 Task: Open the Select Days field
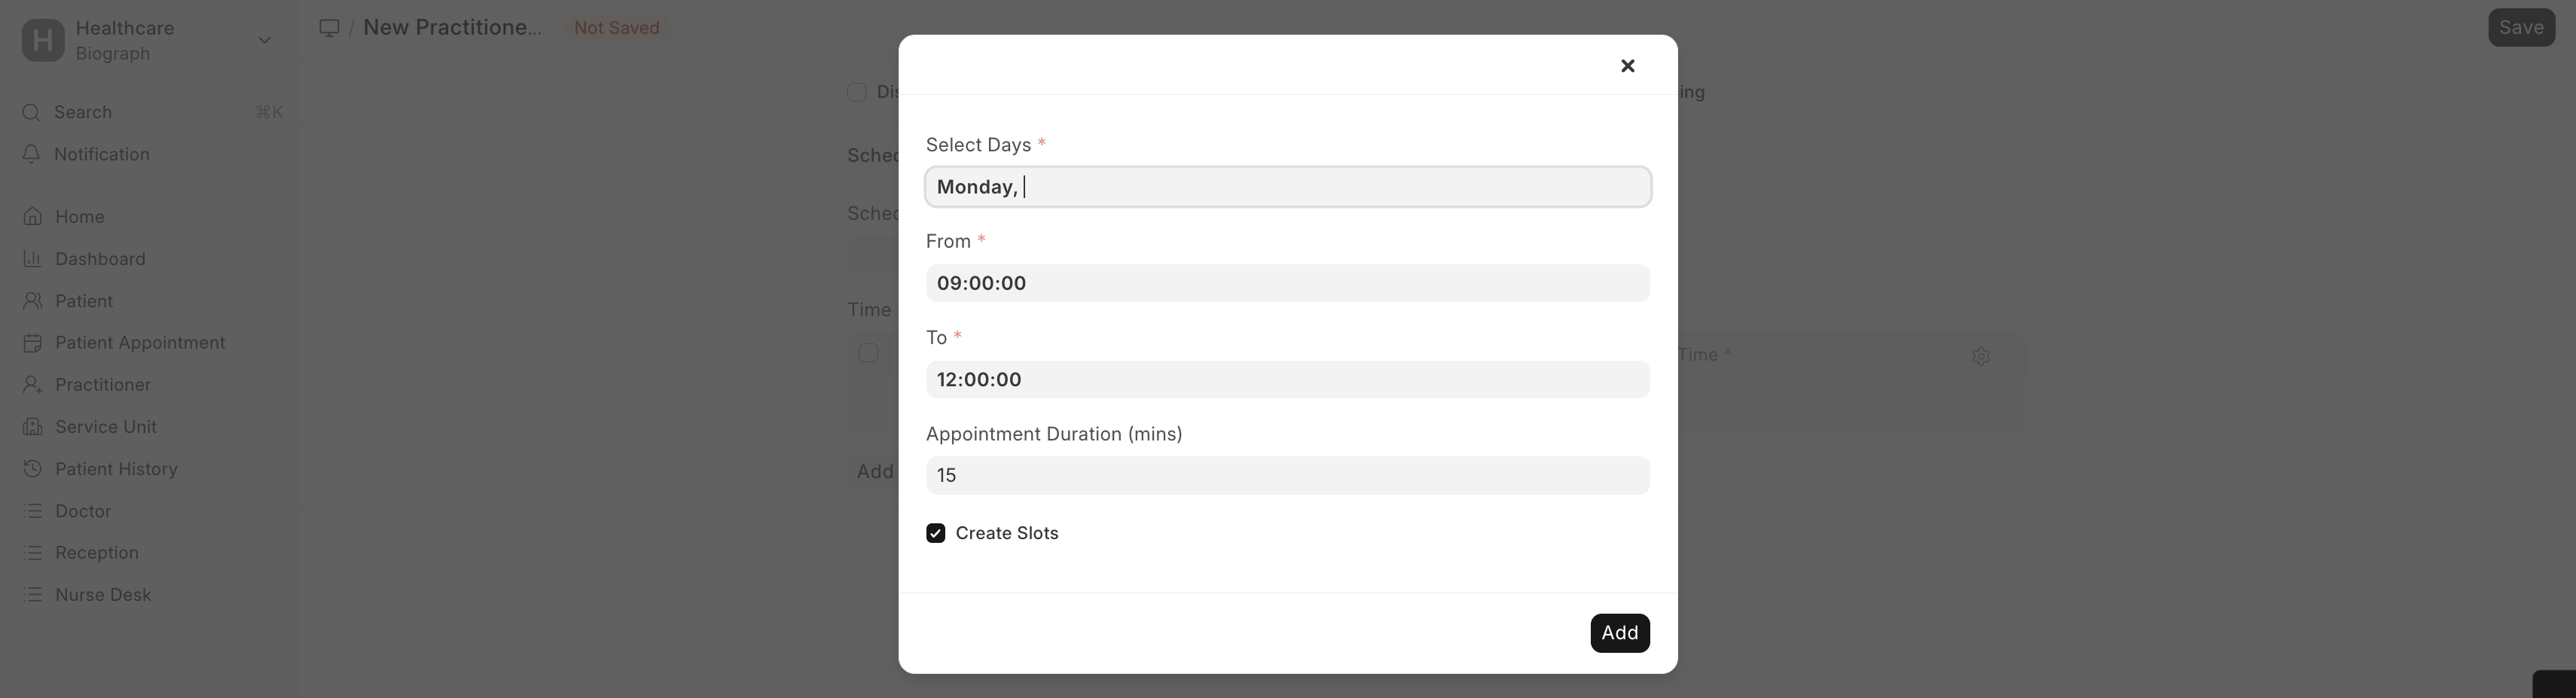coord(1287,186)
